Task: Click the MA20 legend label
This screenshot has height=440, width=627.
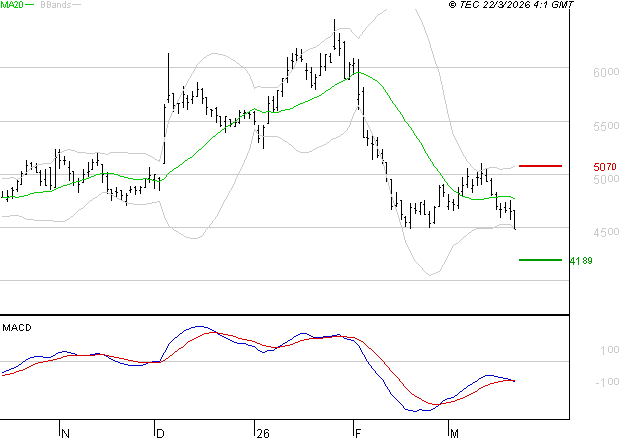Action: 12,5
